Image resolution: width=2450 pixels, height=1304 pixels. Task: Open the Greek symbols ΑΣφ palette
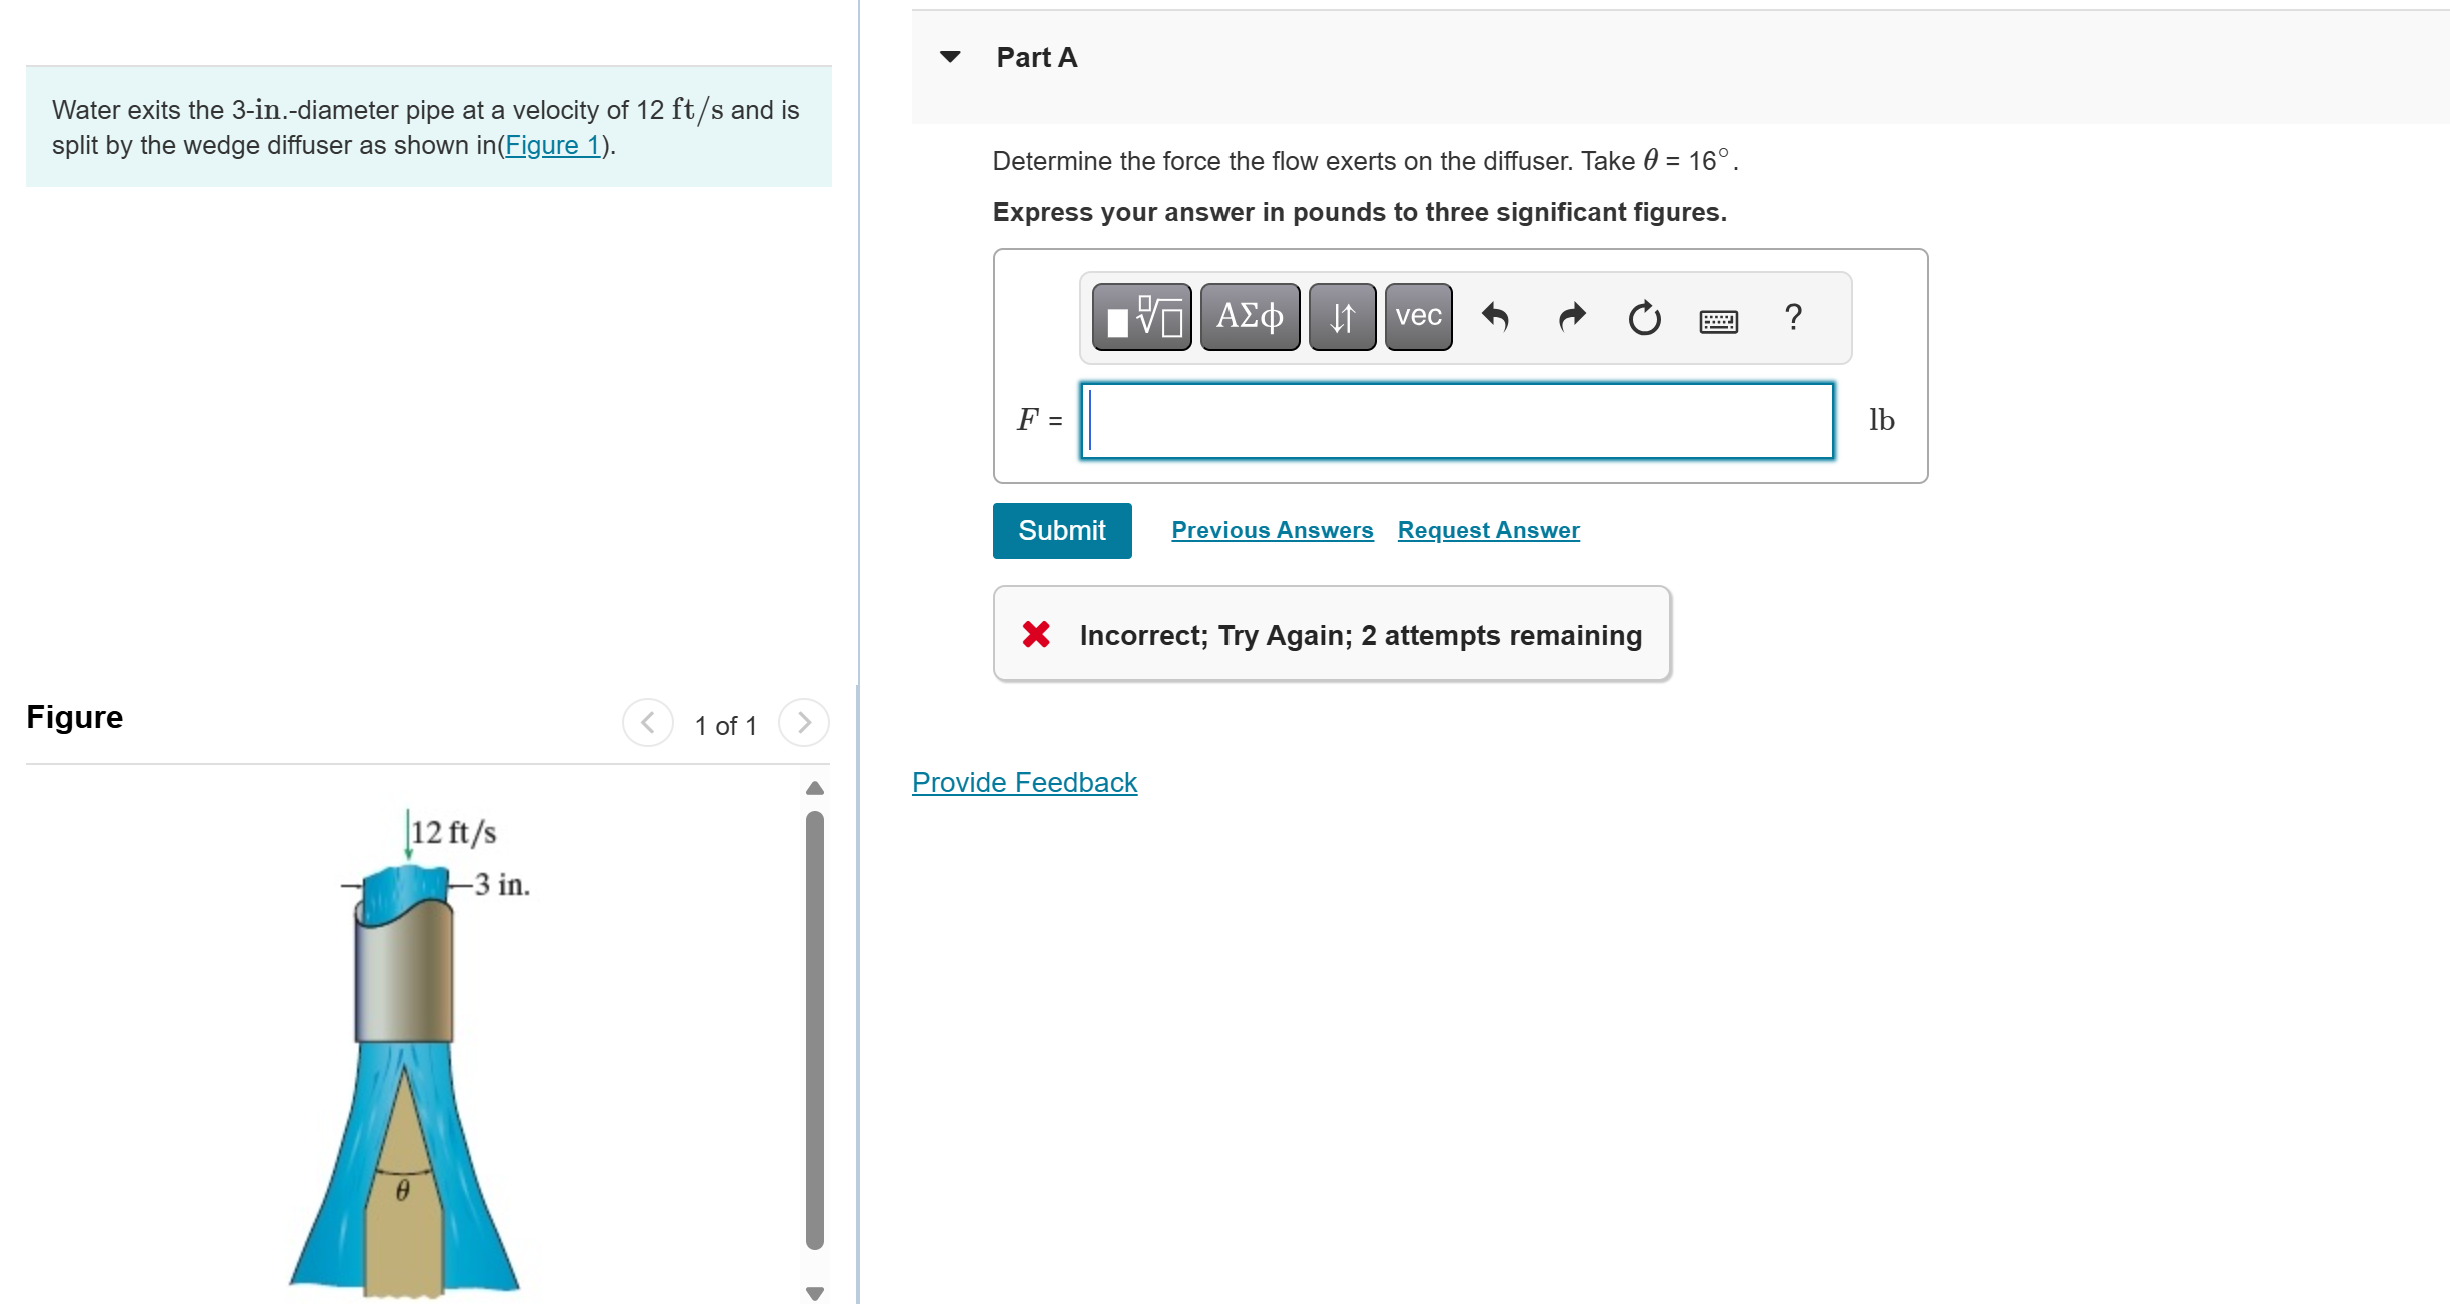pyautogui.click(x=1249, y=317)
